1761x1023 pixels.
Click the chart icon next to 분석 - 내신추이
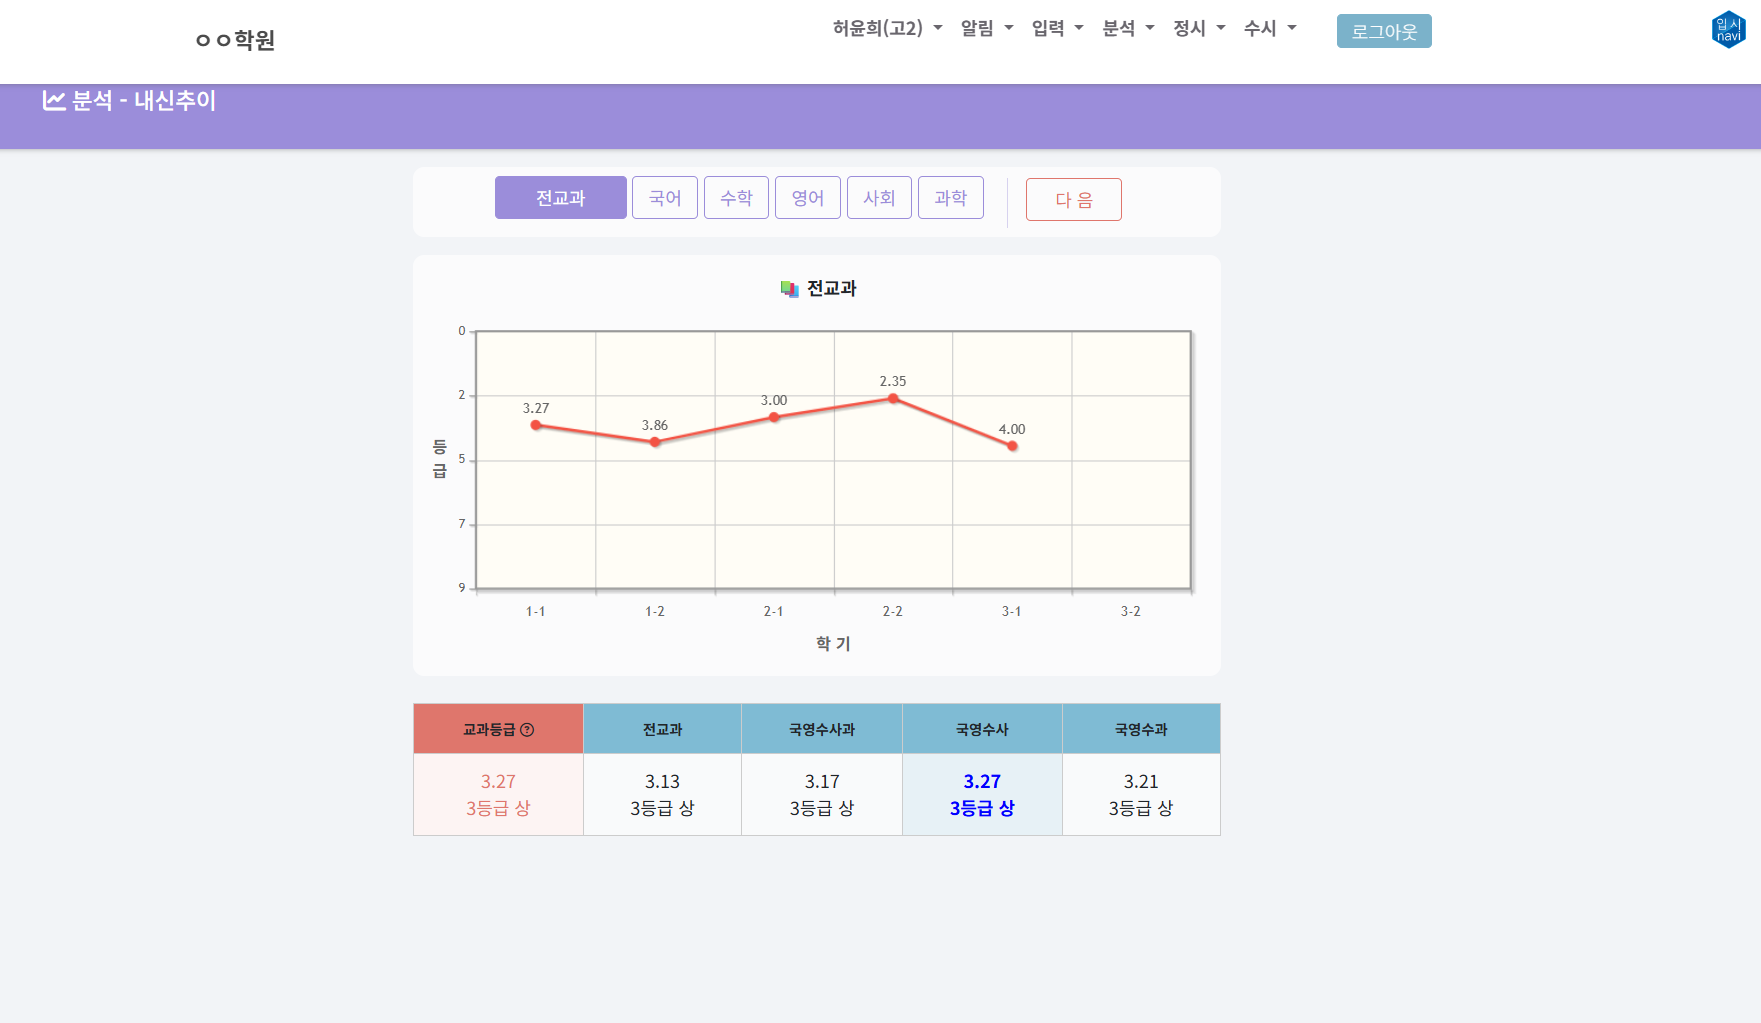tap(54, 101)
